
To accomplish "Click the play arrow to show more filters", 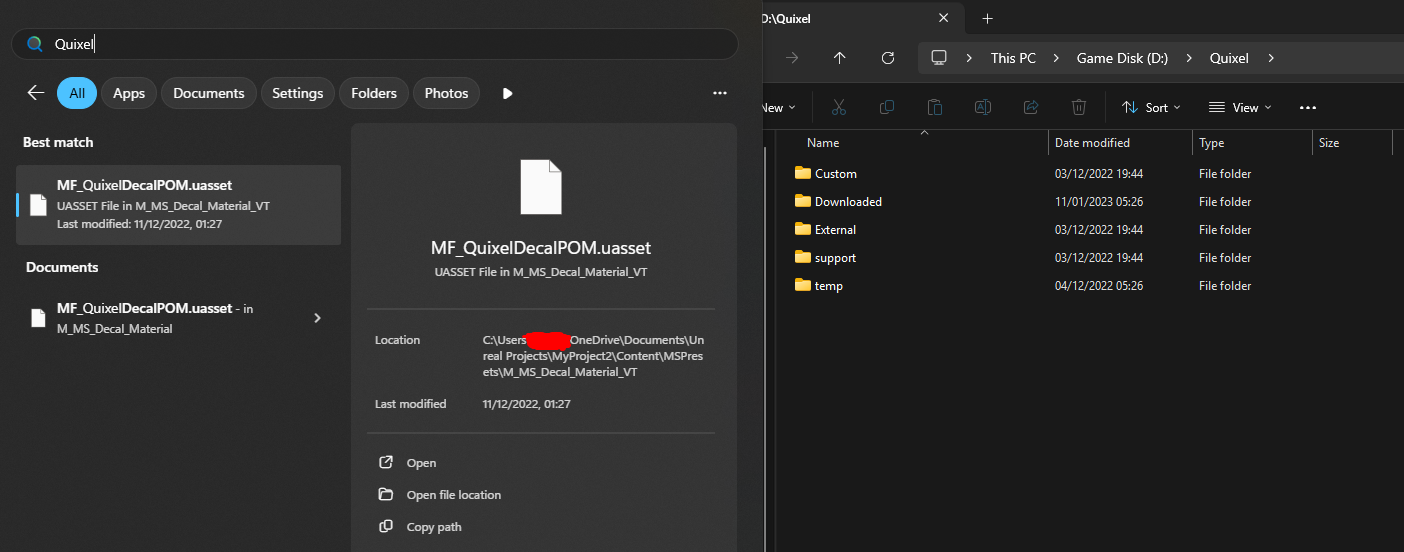I will [x=508, y=93].
